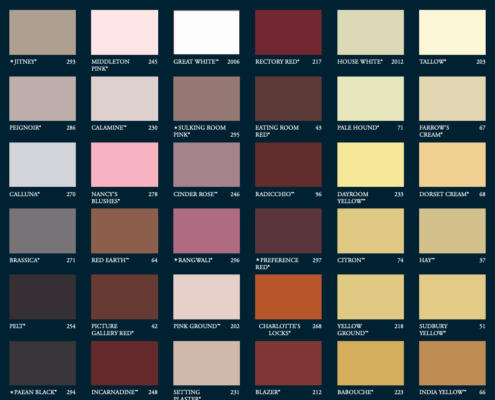Select the Calamine pale pink swatch
The width and height of the screenshot is (495, 400).
click(125, 99)
